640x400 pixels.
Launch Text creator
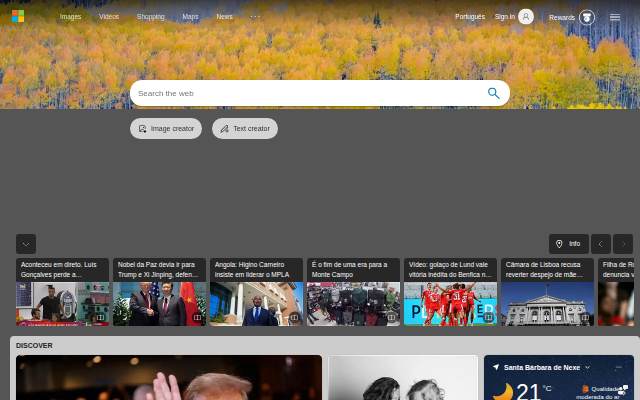[245, 129]
